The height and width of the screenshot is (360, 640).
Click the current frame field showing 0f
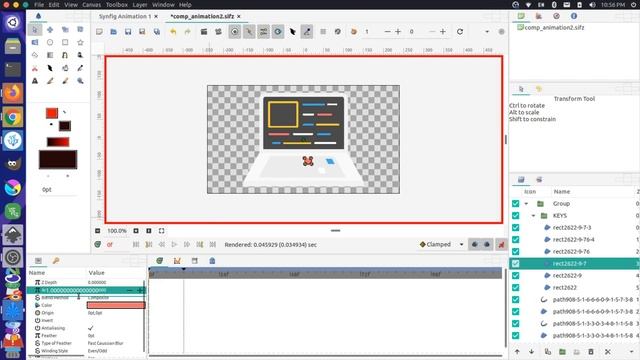coord(116,244)
